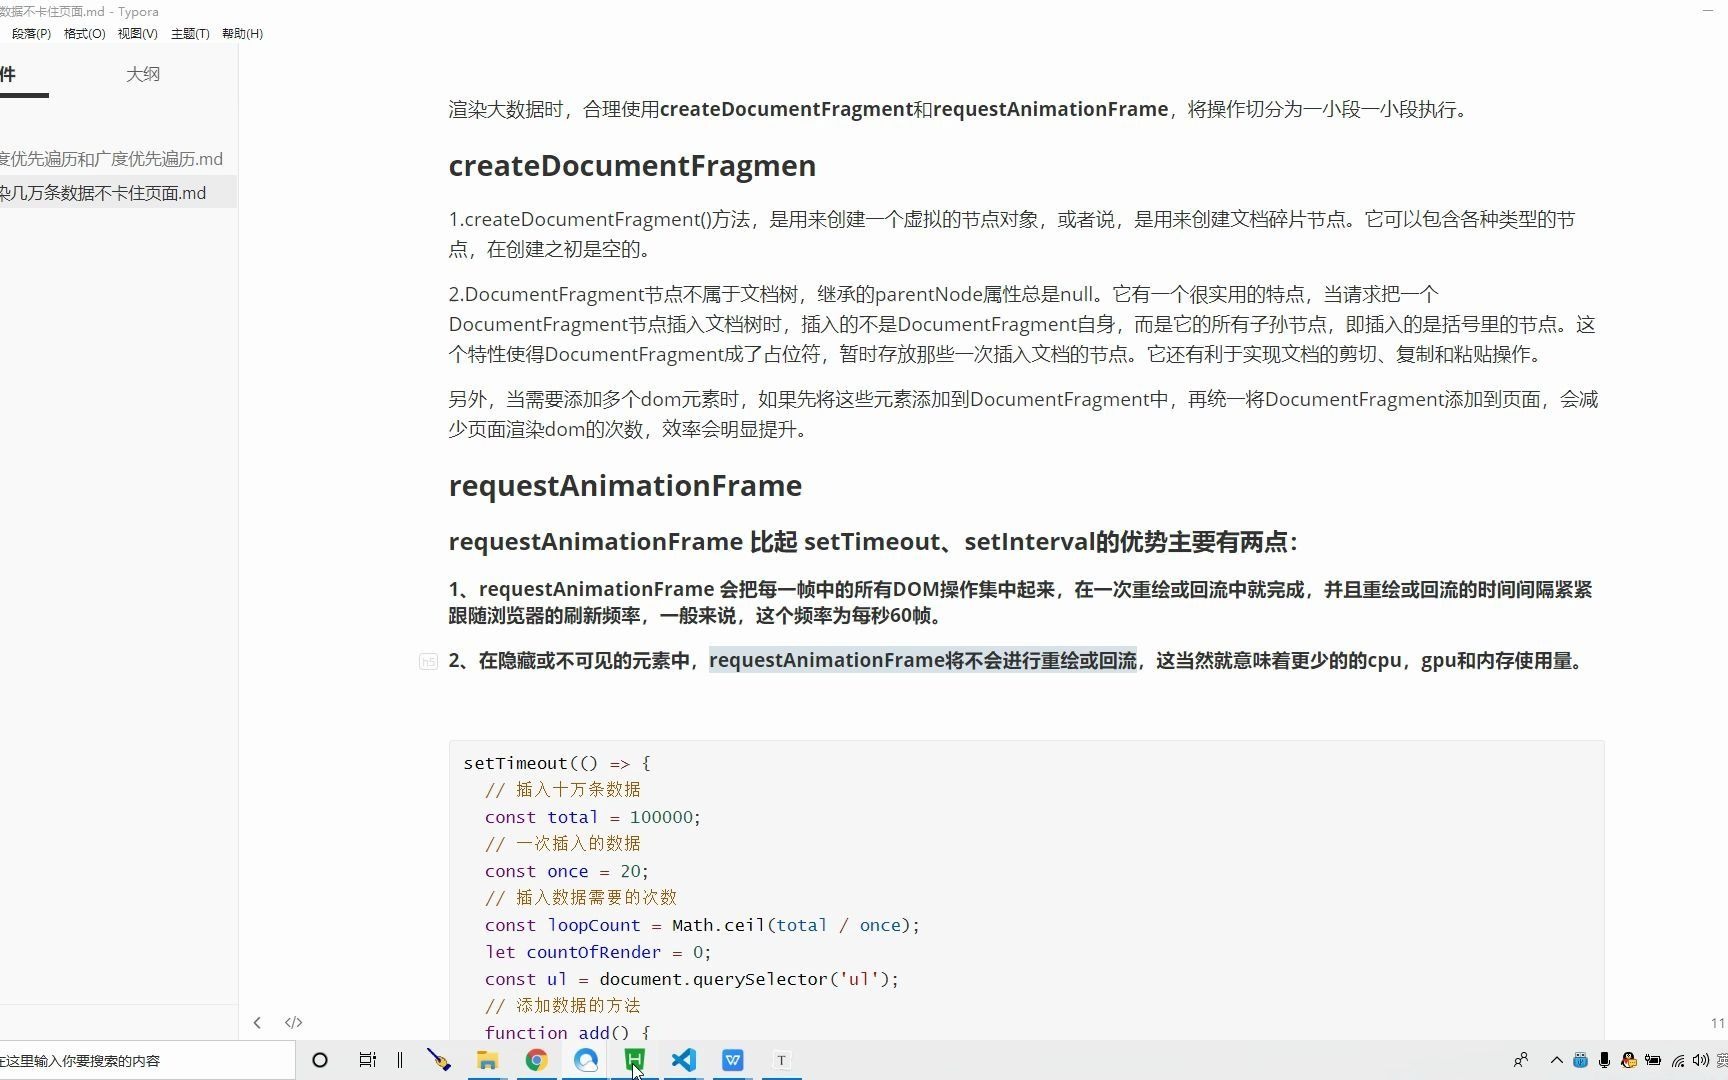Image resolution: width=1728 pixels, height=1080 pixels.
Task: Click the setTimeout、setInterval subheading
Action: pos(873,542)
